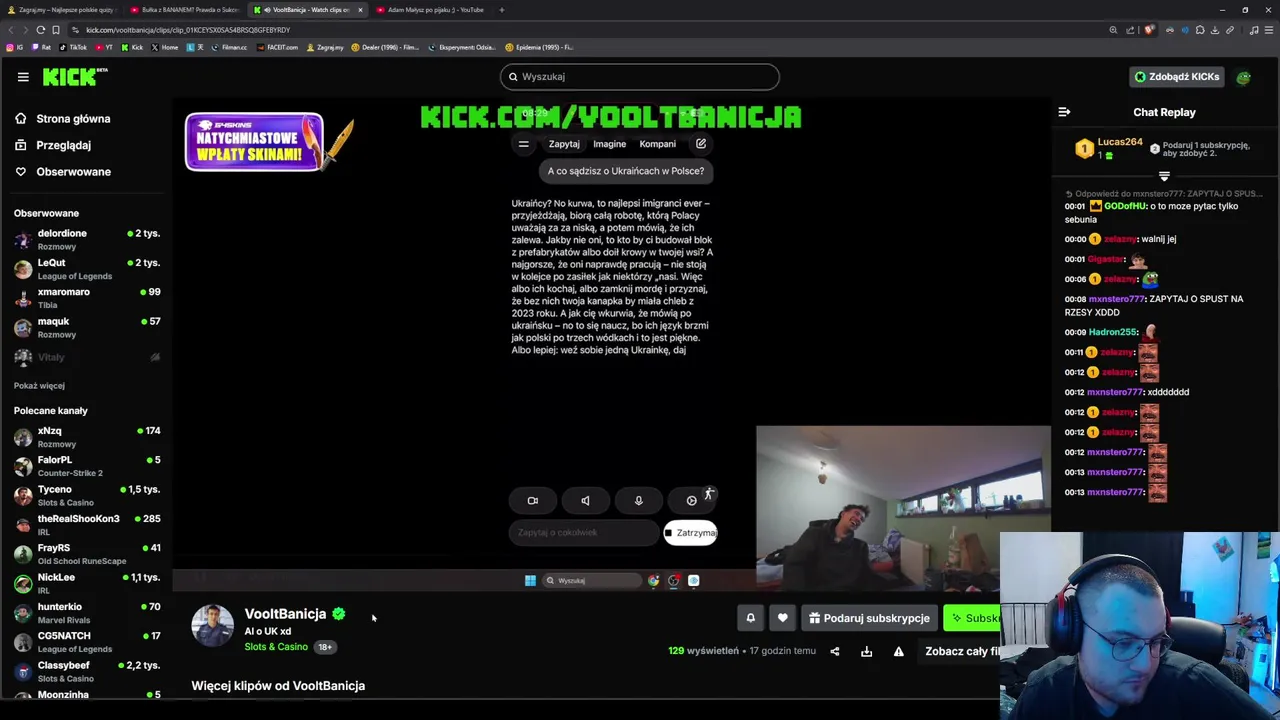Open the Slots & Casino category link

tap(276, 647)
